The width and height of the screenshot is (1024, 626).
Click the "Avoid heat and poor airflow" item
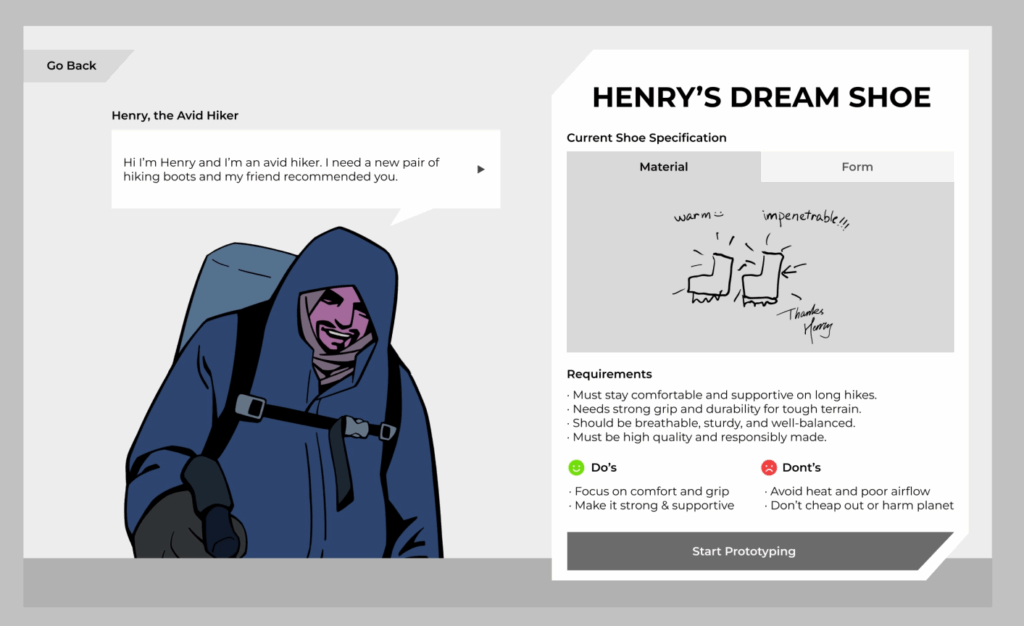(x=849, y=491)
